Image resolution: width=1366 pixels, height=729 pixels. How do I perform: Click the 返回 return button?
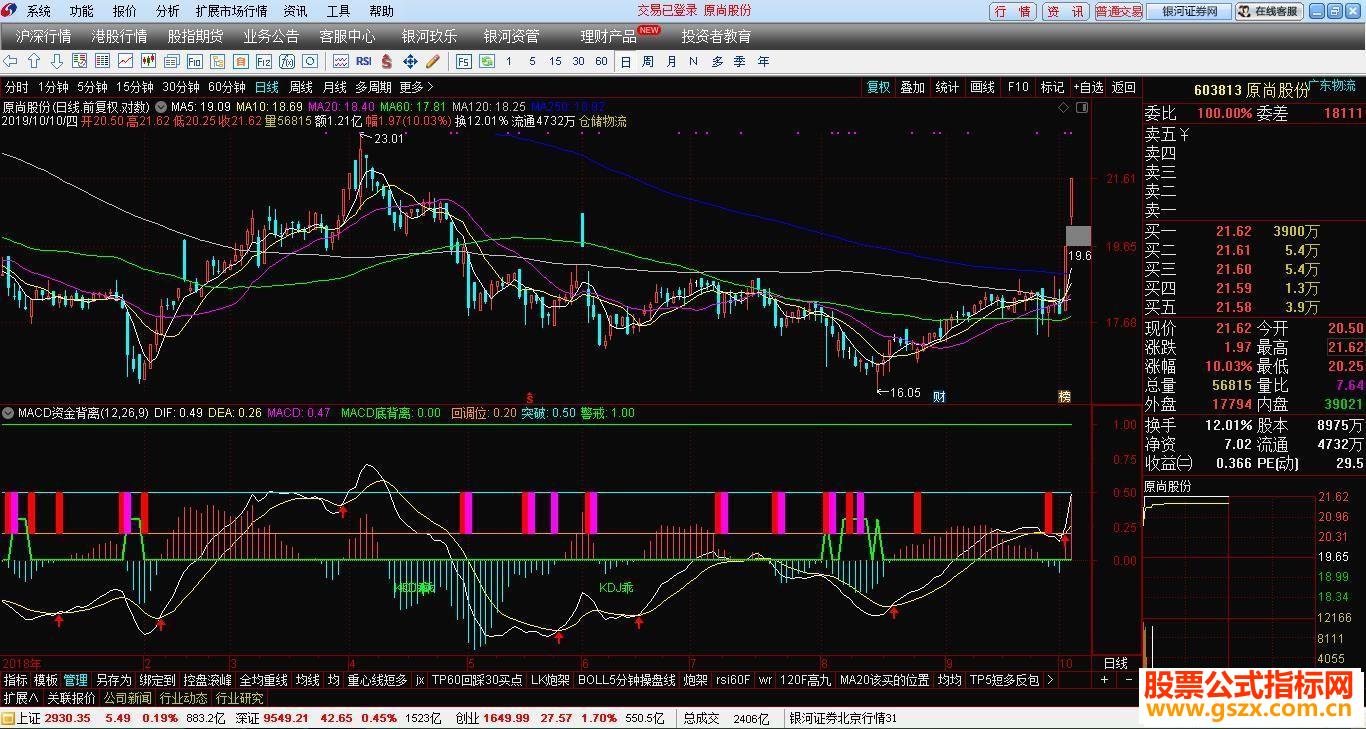pyautogui.click(x=1124, y=87)
